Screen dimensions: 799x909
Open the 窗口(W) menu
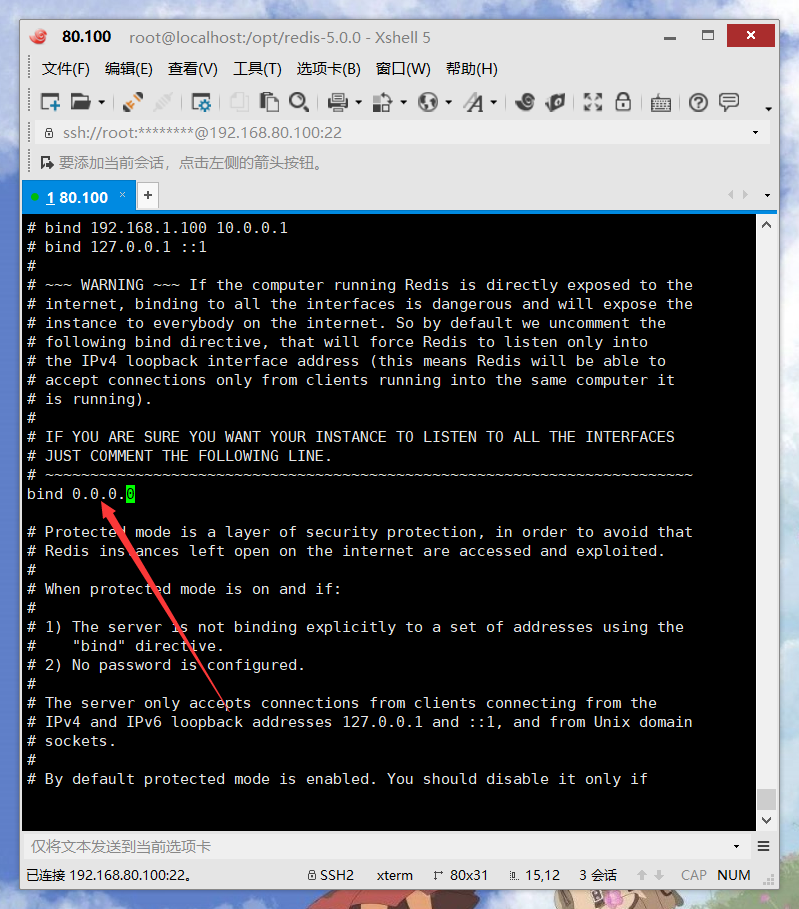(x=403, y=69)
